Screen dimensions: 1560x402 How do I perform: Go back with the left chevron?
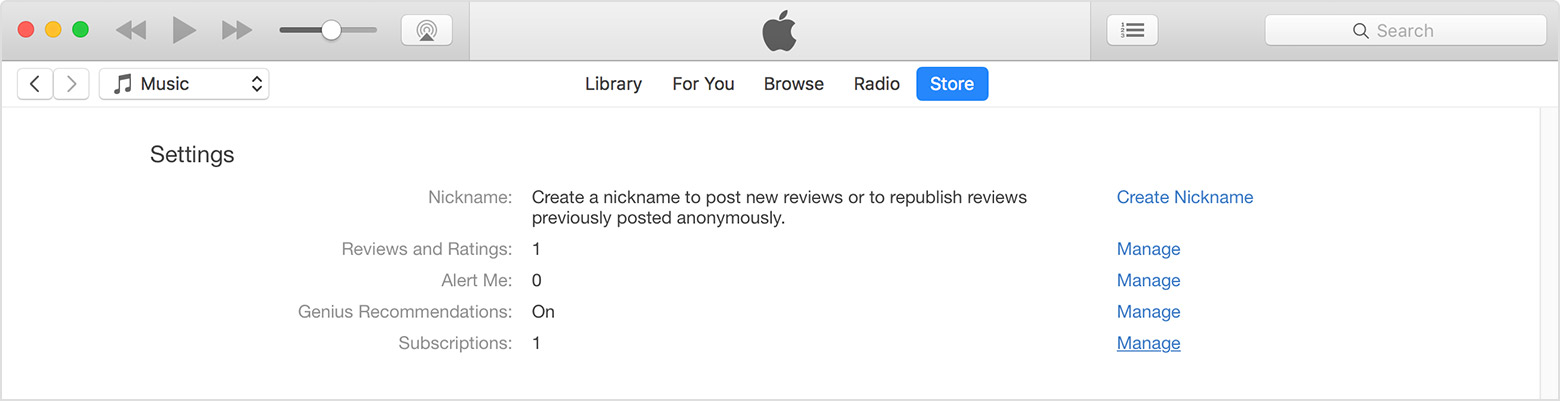[x=35, y=84]
